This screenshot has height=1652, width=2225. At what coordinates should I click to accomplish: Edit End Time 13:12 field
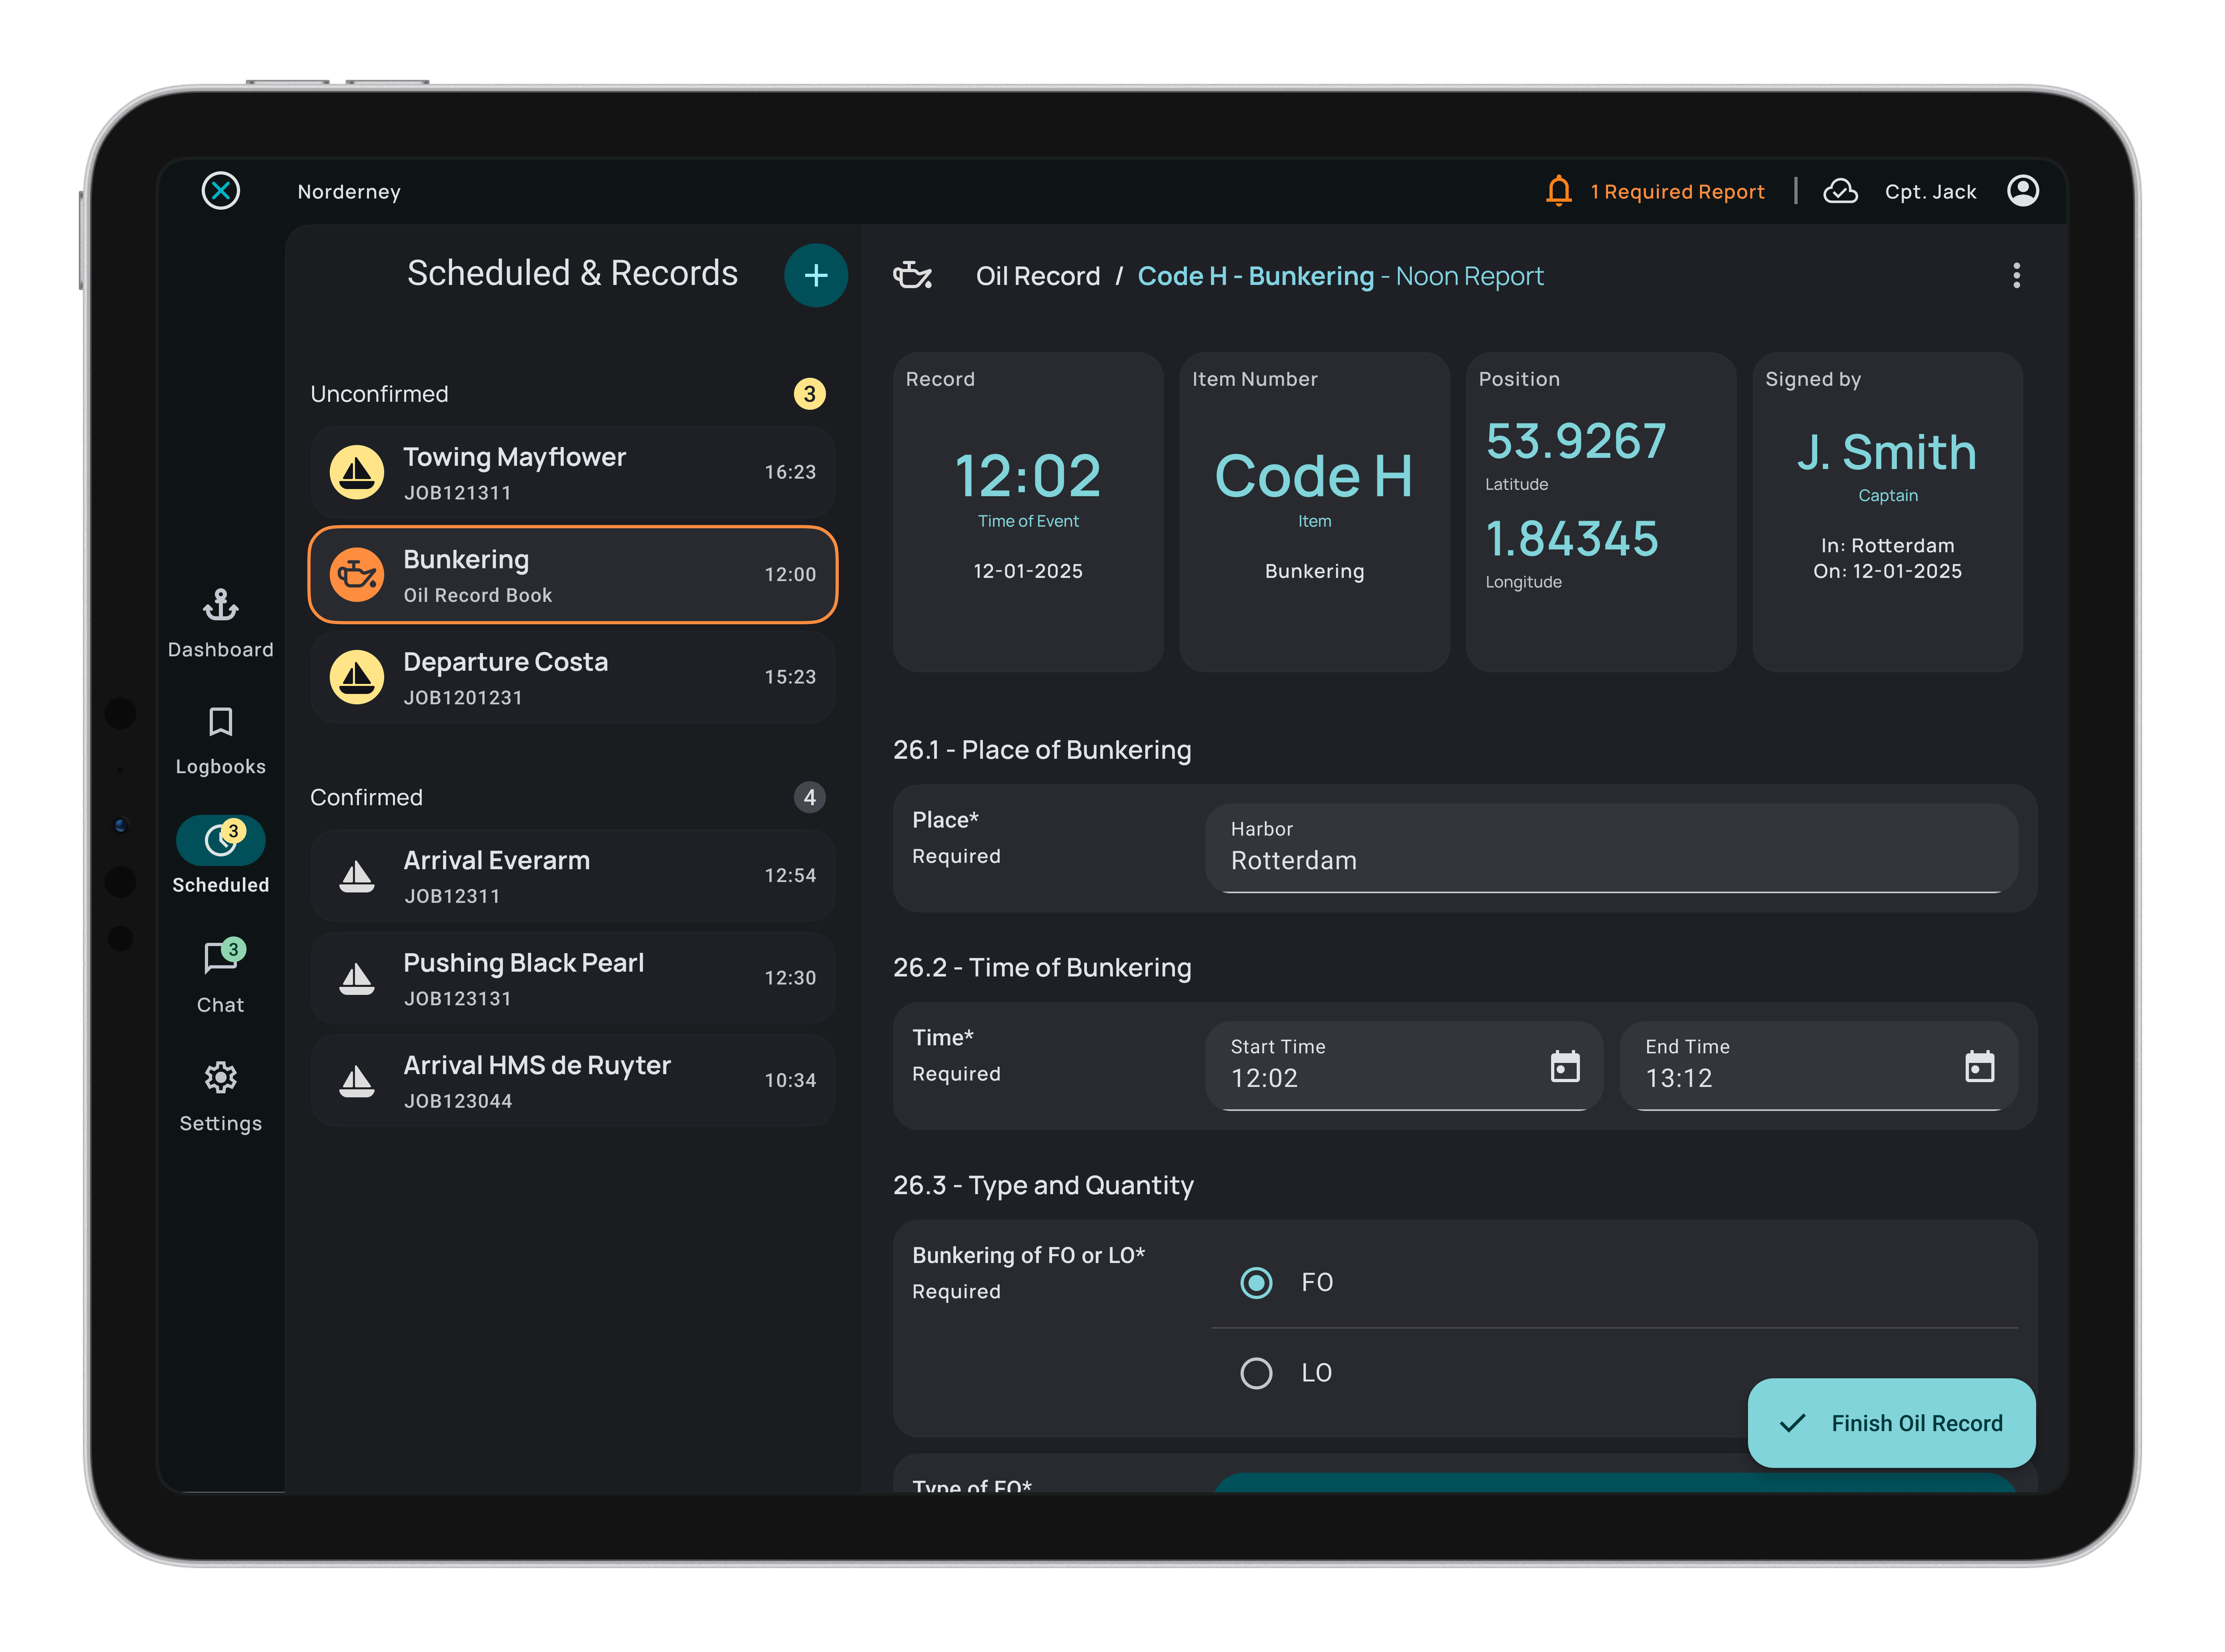click(x=1818, y=1066)
